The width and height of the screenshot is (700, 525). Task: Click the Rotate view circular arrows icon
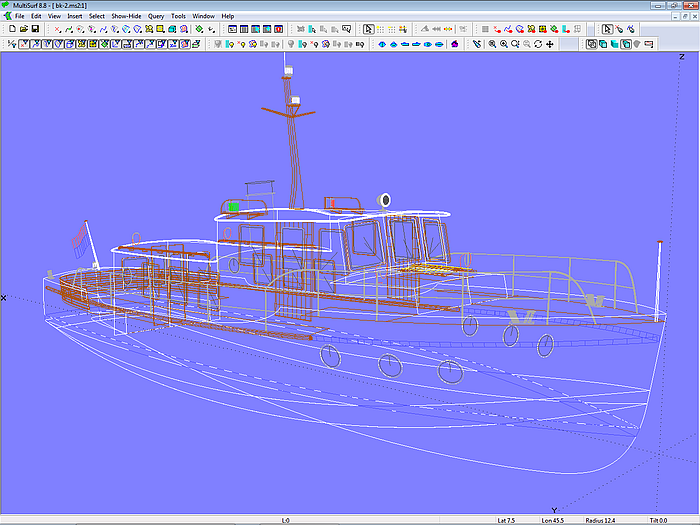pos(538,44)
